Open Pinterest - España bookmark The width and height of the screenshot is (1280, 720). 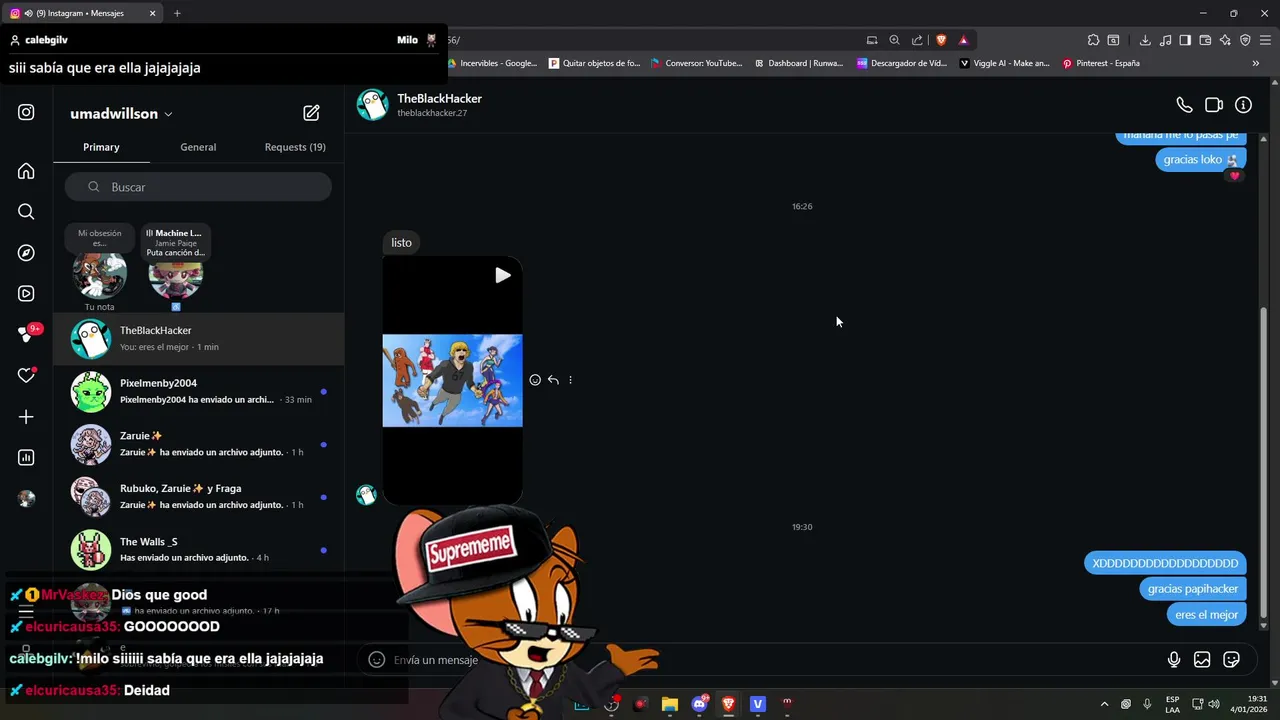[x=1100, y=63]
